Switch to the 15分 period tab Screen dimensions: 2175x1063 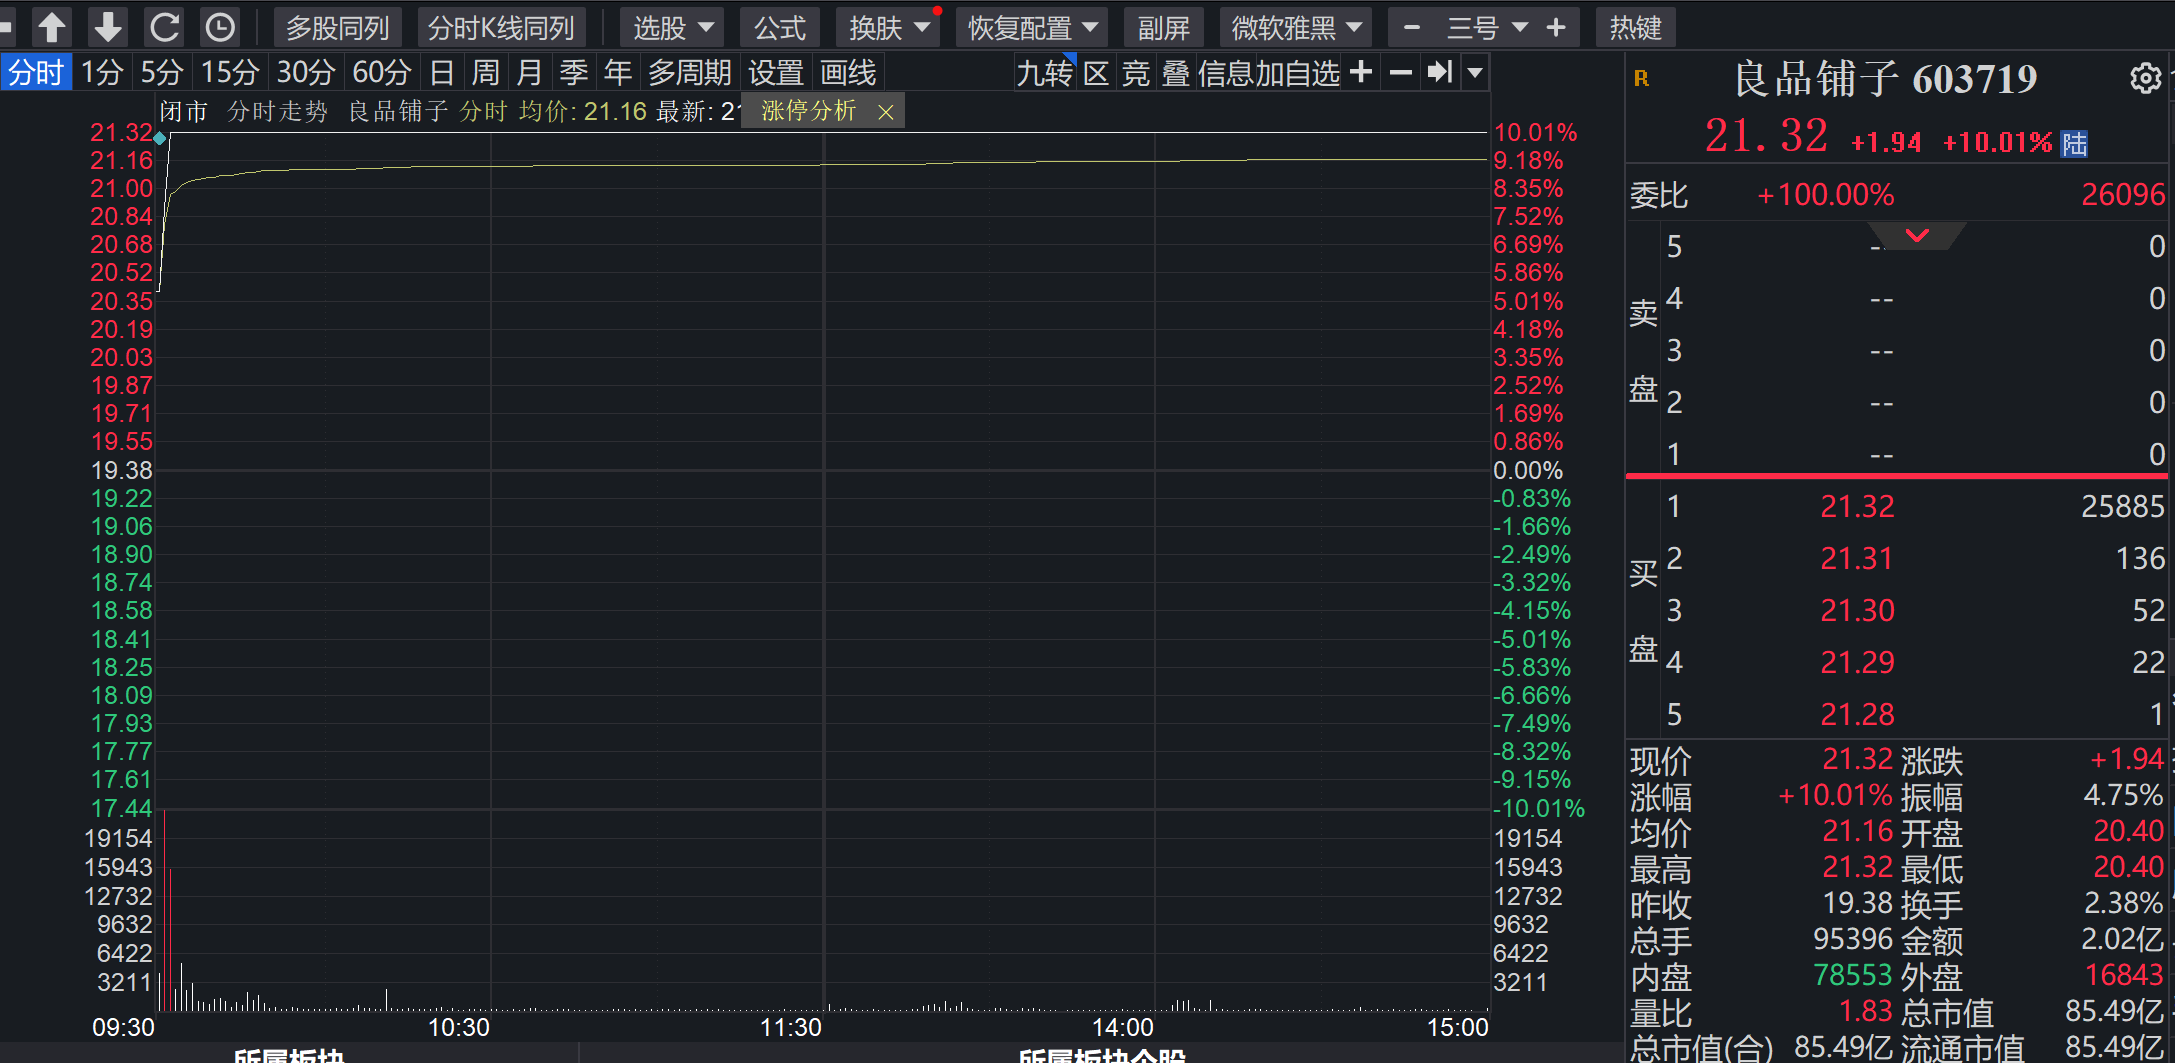230,73
